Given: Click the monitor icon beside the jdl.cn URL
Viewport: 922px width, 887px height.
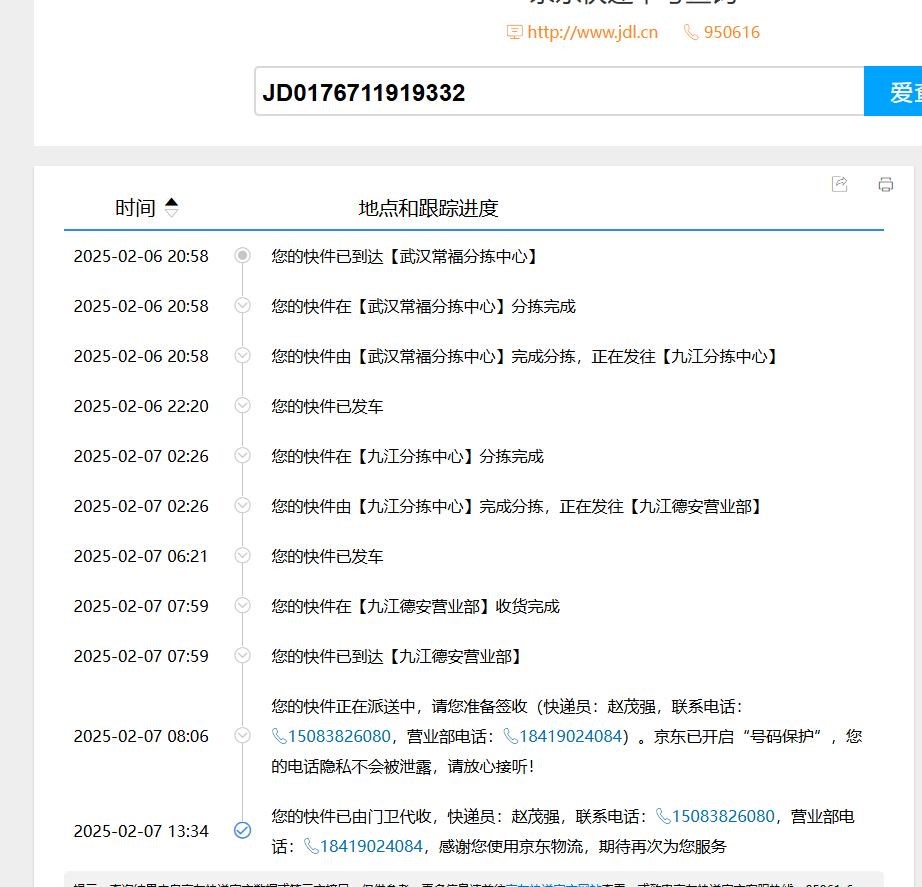Looking at the screenshot, I should pos(515,32).
